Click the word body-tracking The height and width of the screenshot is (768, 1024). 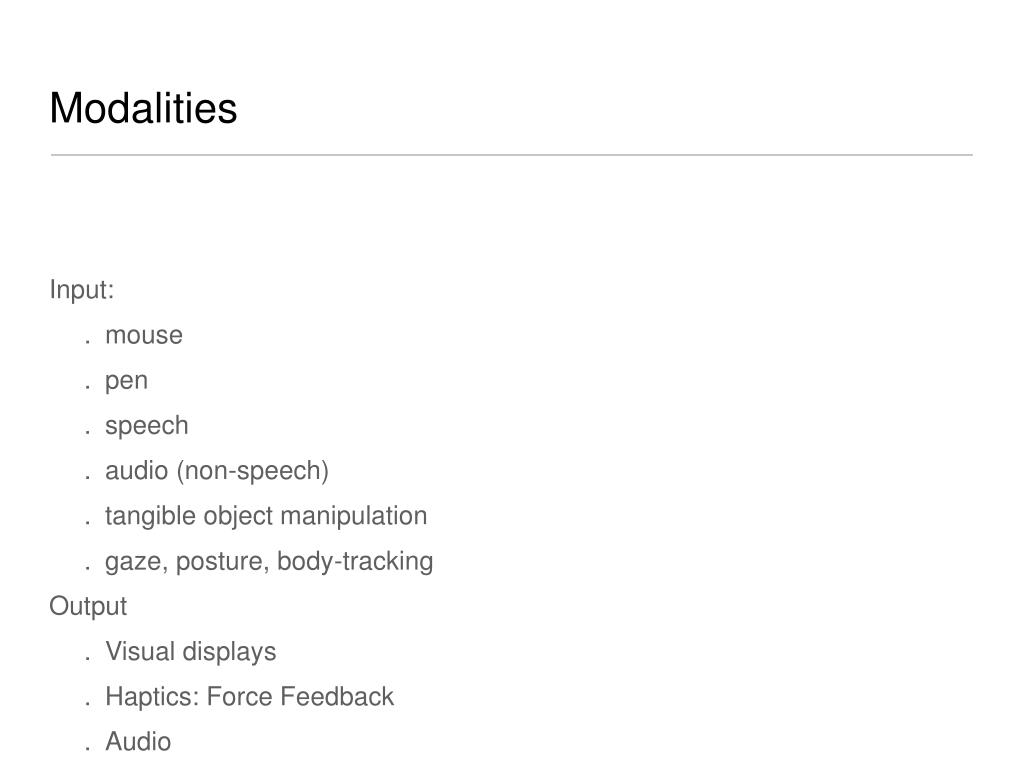pos(355,562)
